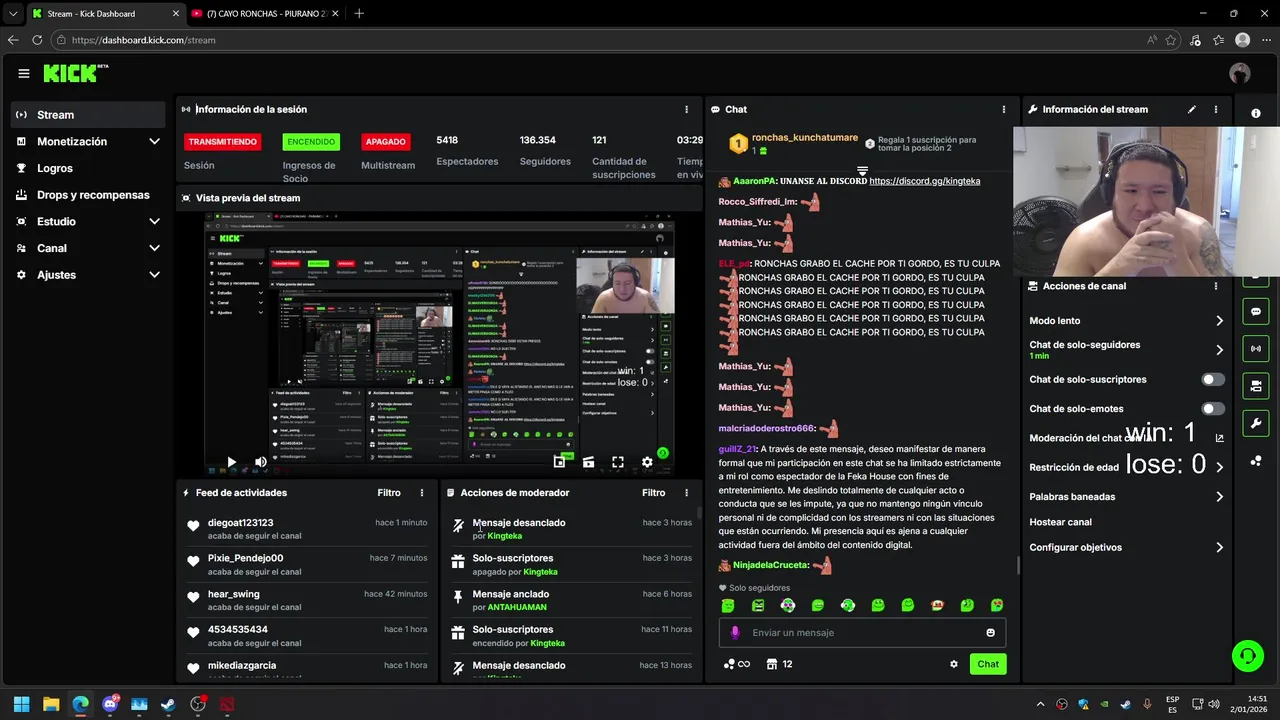Mute the stream preview volume
Image resolution: width=1280 pixels, height=720 pixels.
(x=261, y=462)
